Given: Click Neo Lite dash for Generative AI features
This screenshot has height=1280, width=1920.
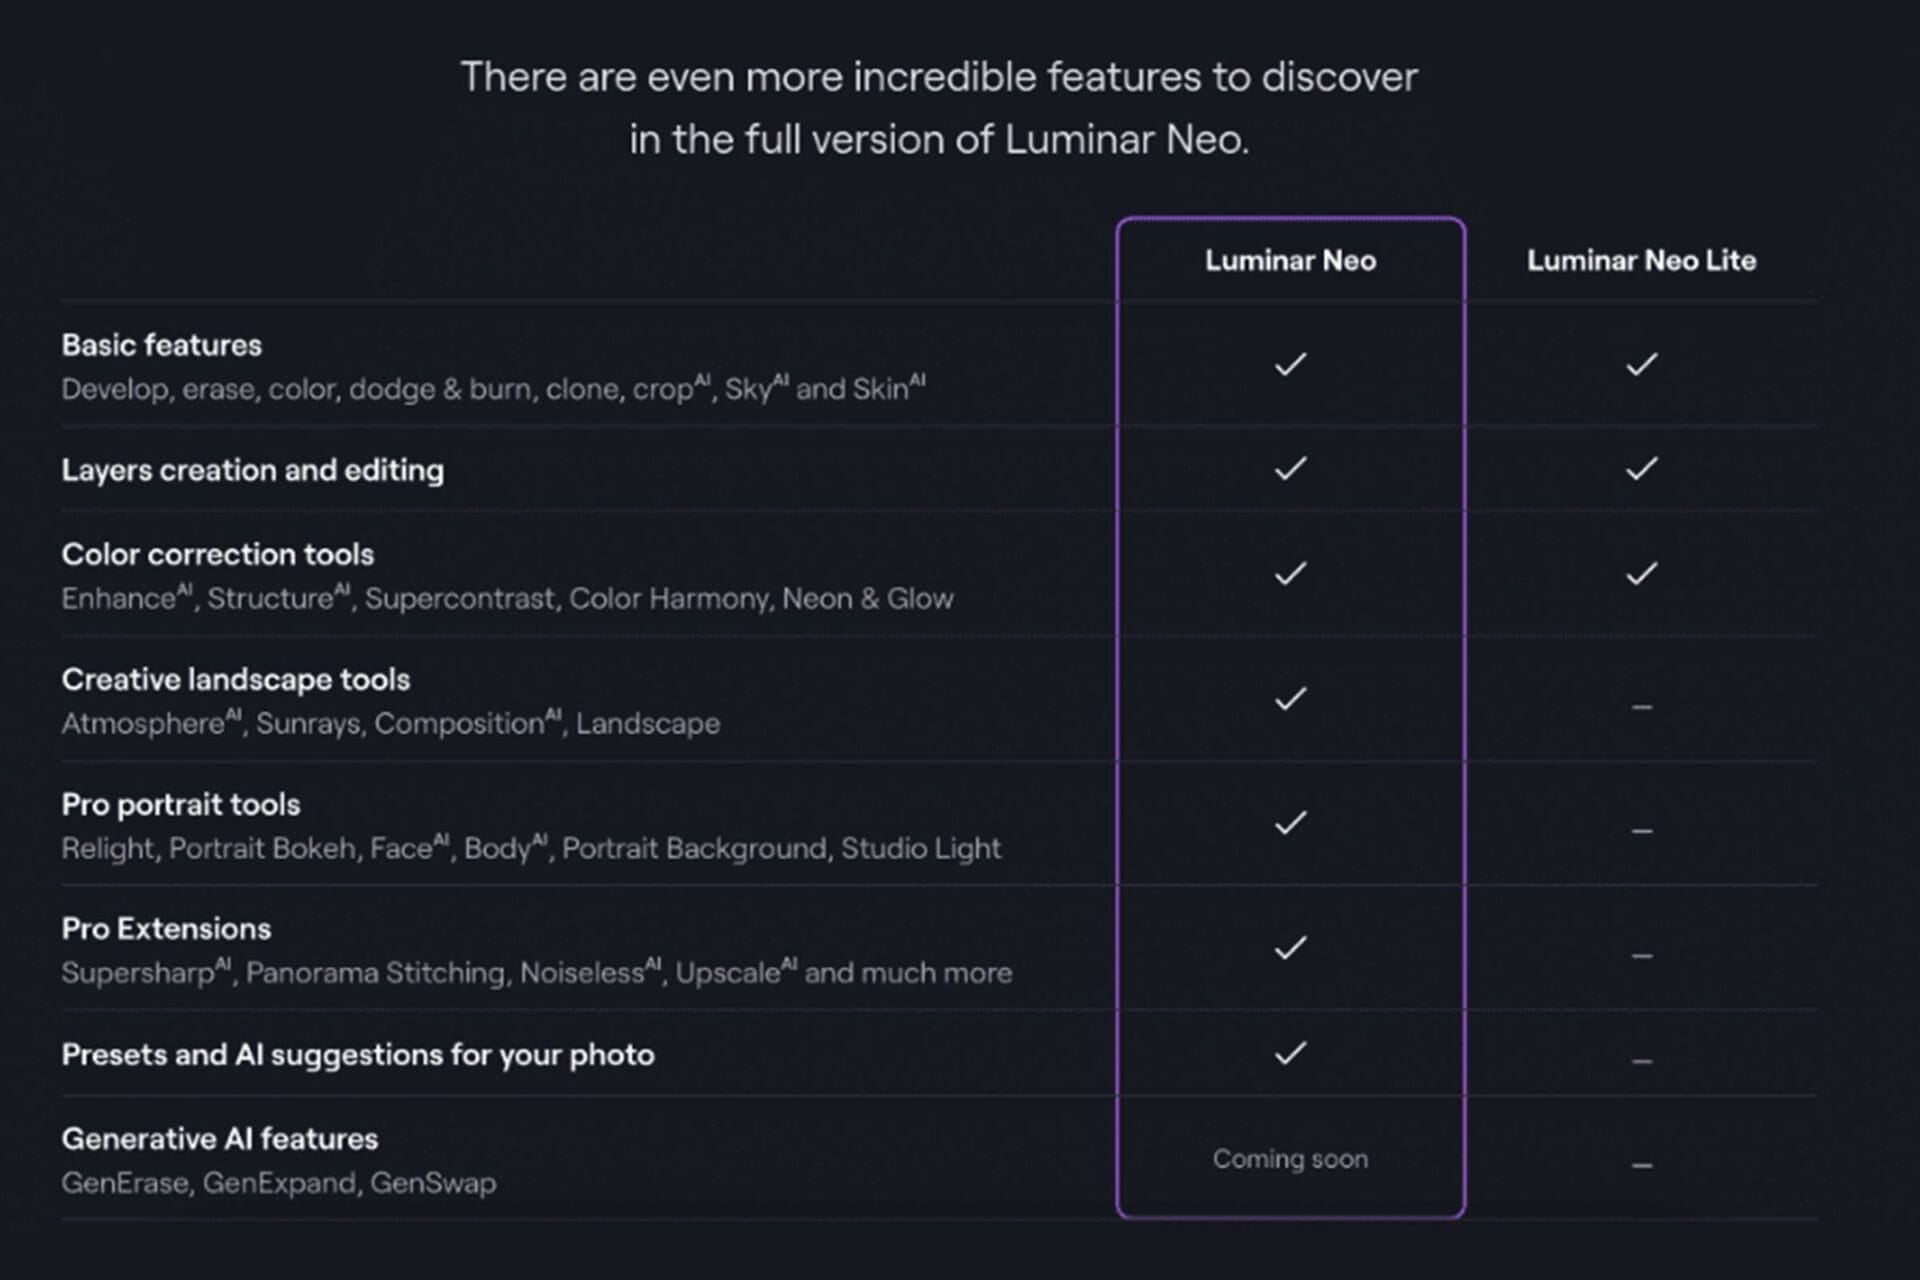Looking at the screenshot, I should tap(1641, 1165).
